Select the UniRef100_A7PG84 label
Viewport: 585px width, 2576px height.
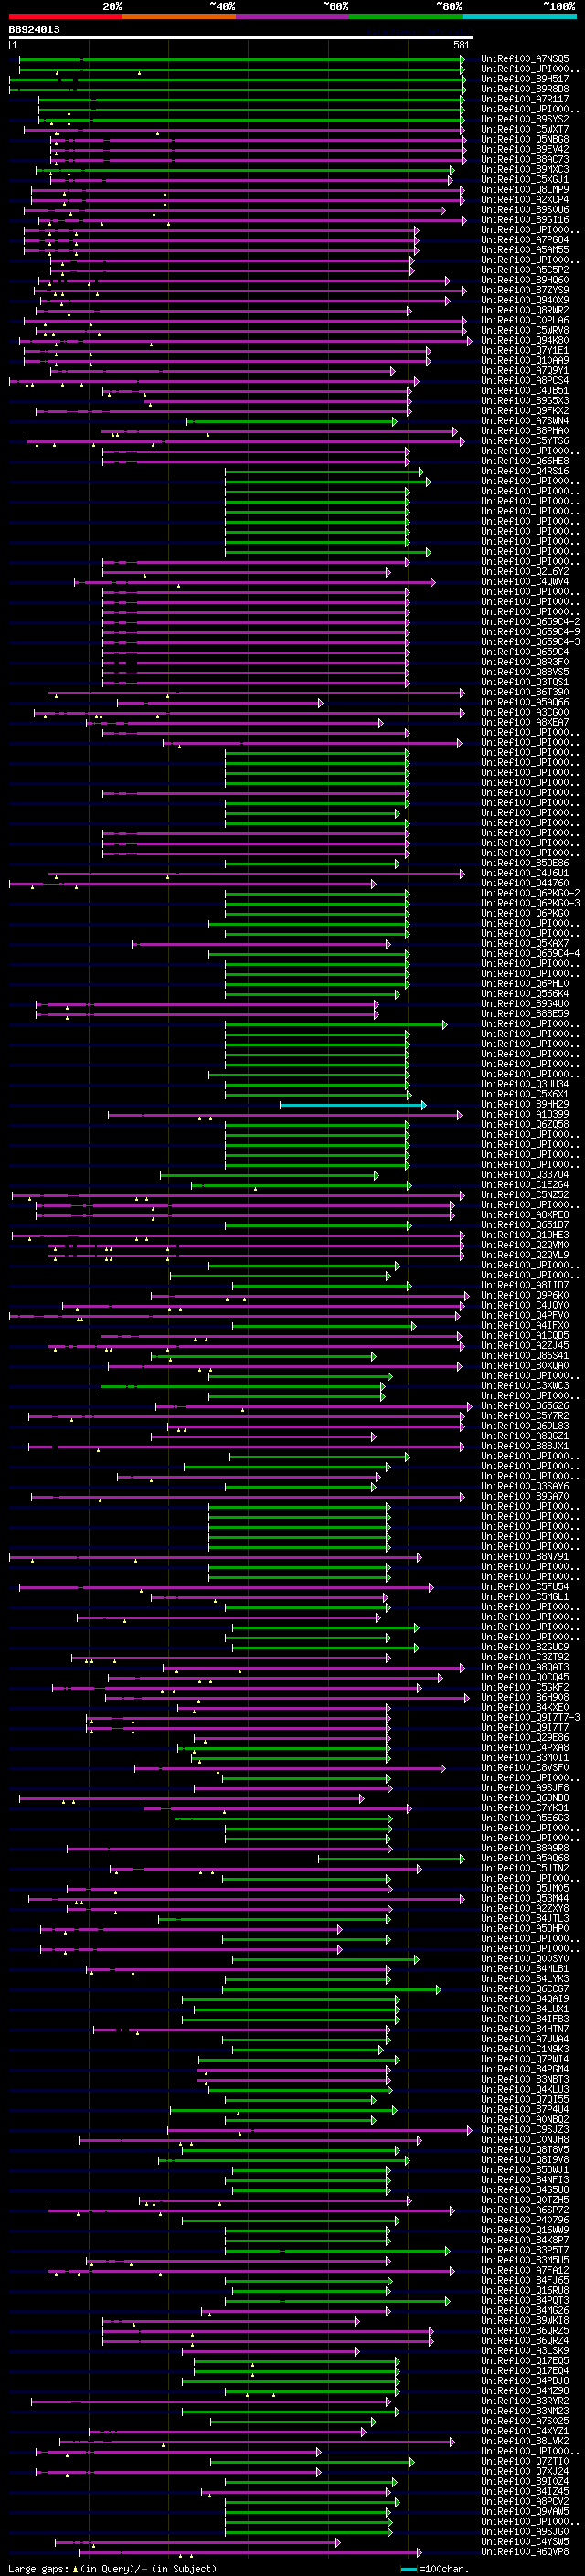(525, 240)
